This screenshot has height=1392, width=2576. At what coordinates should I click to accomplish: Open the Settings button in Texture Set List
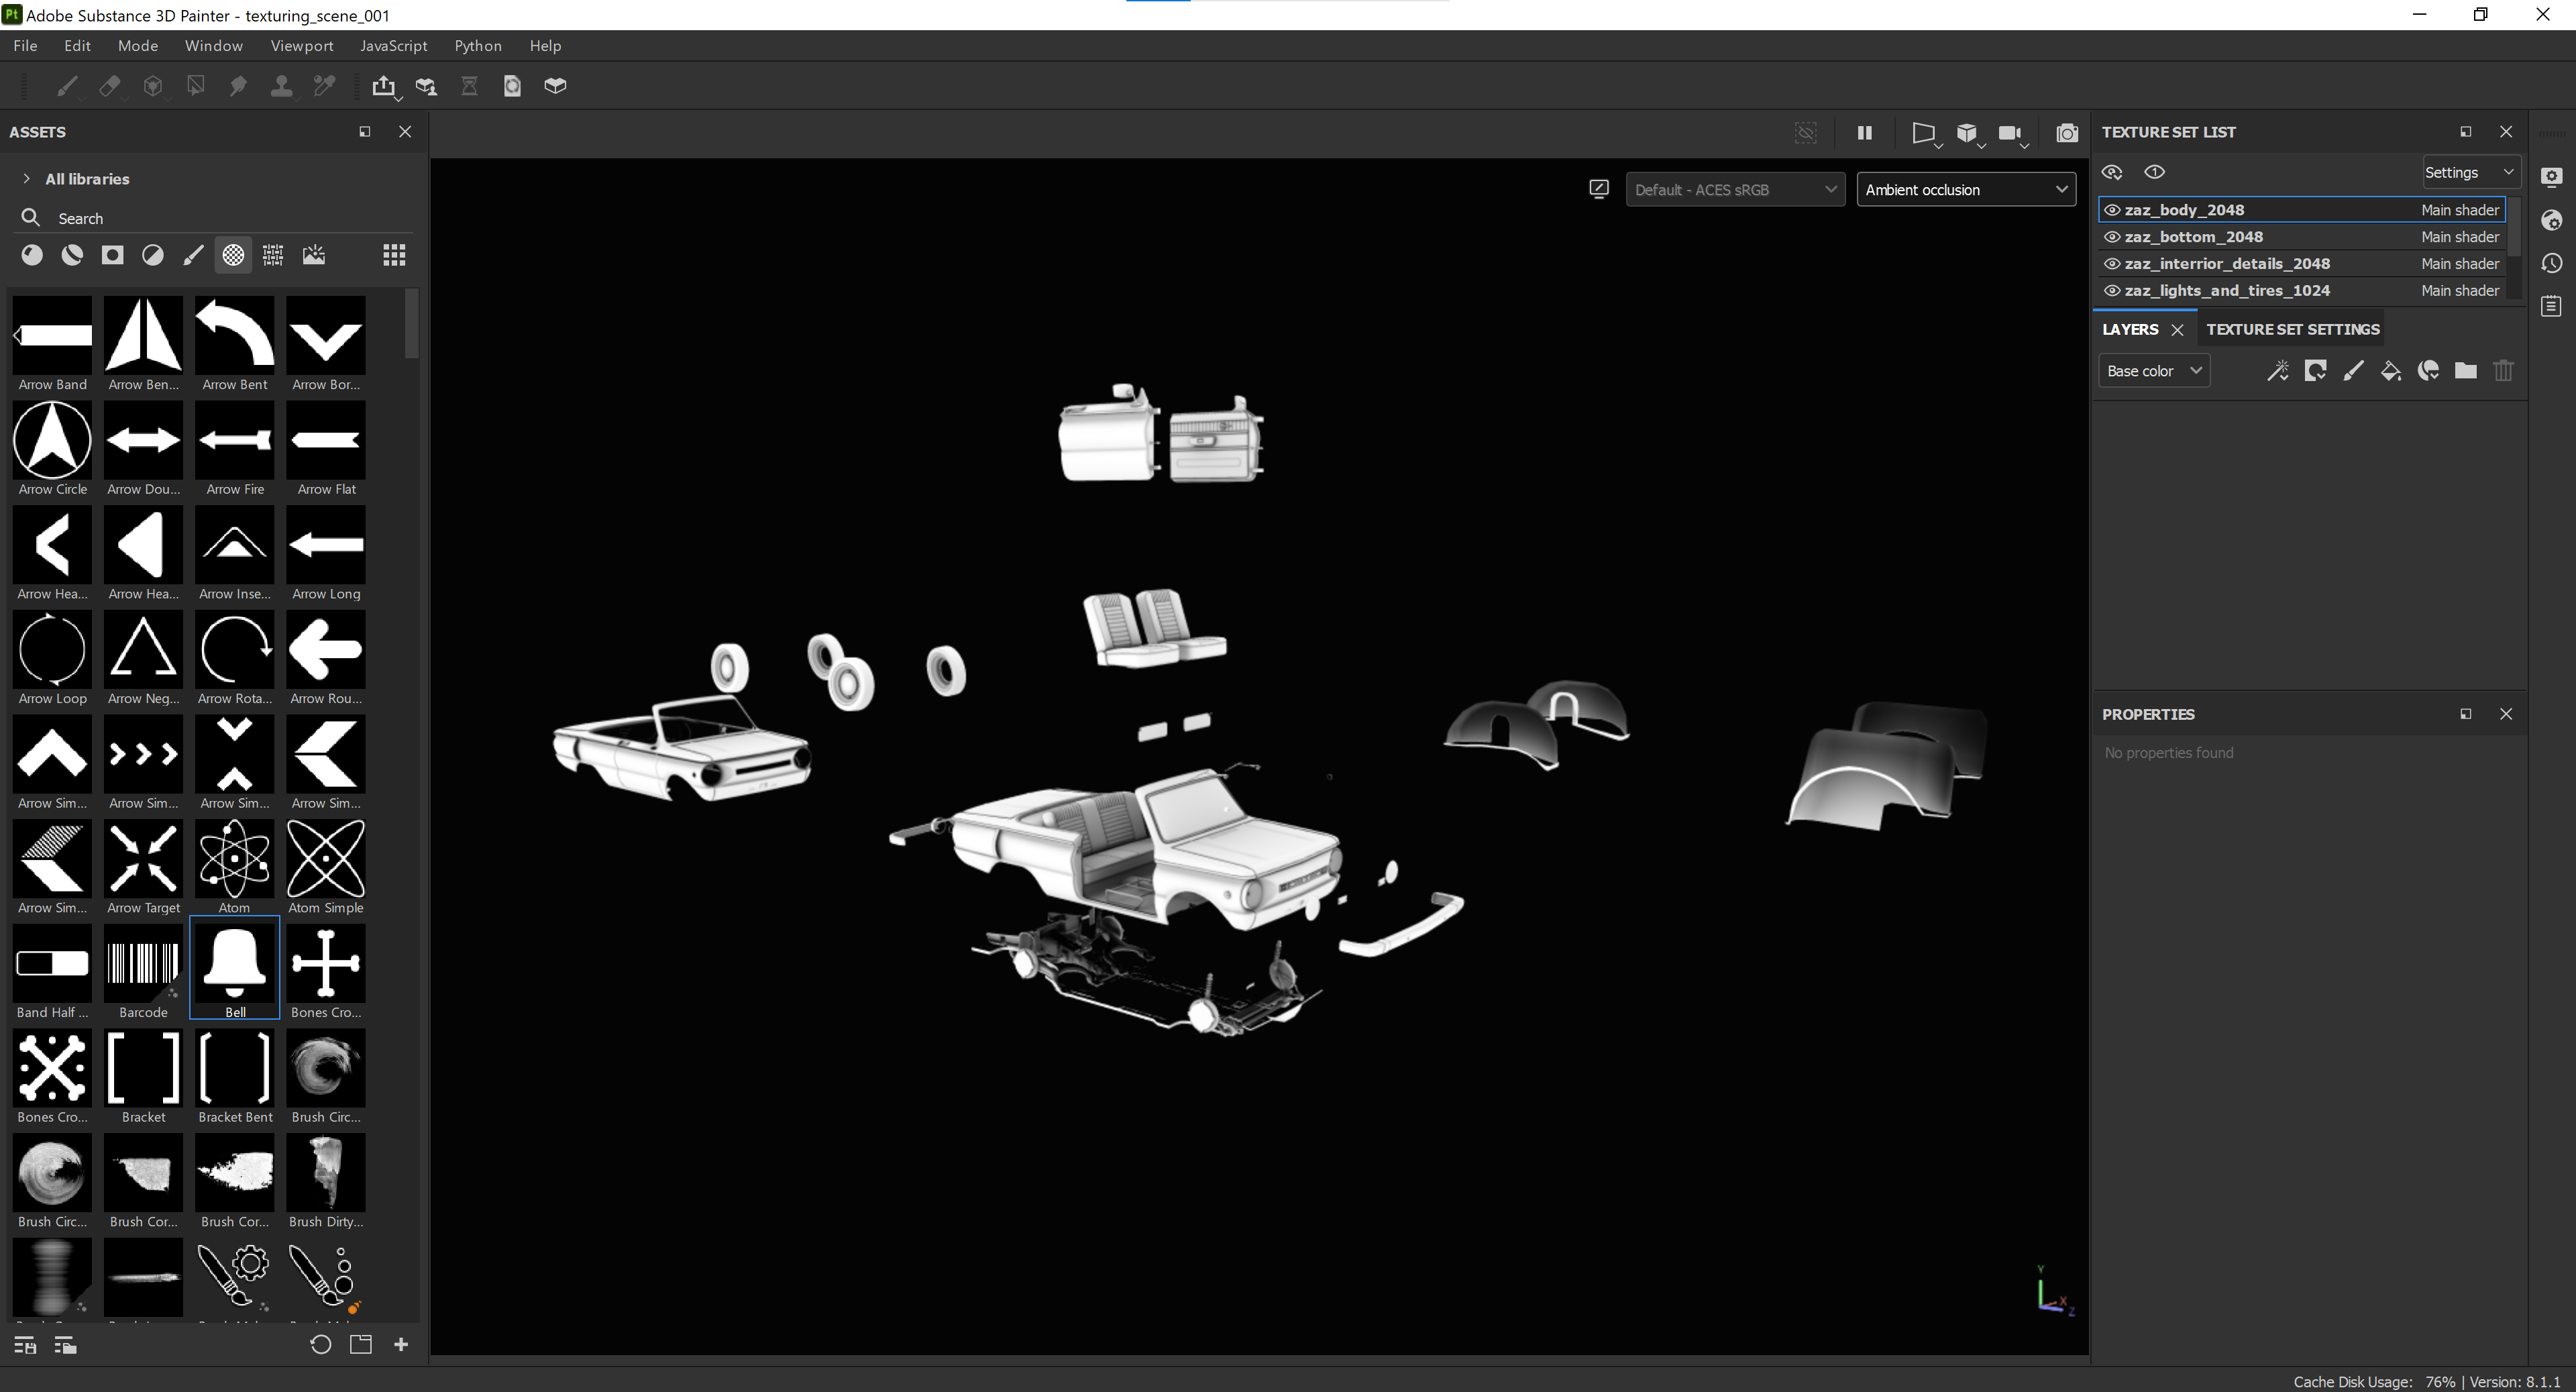click(2468, 173)
